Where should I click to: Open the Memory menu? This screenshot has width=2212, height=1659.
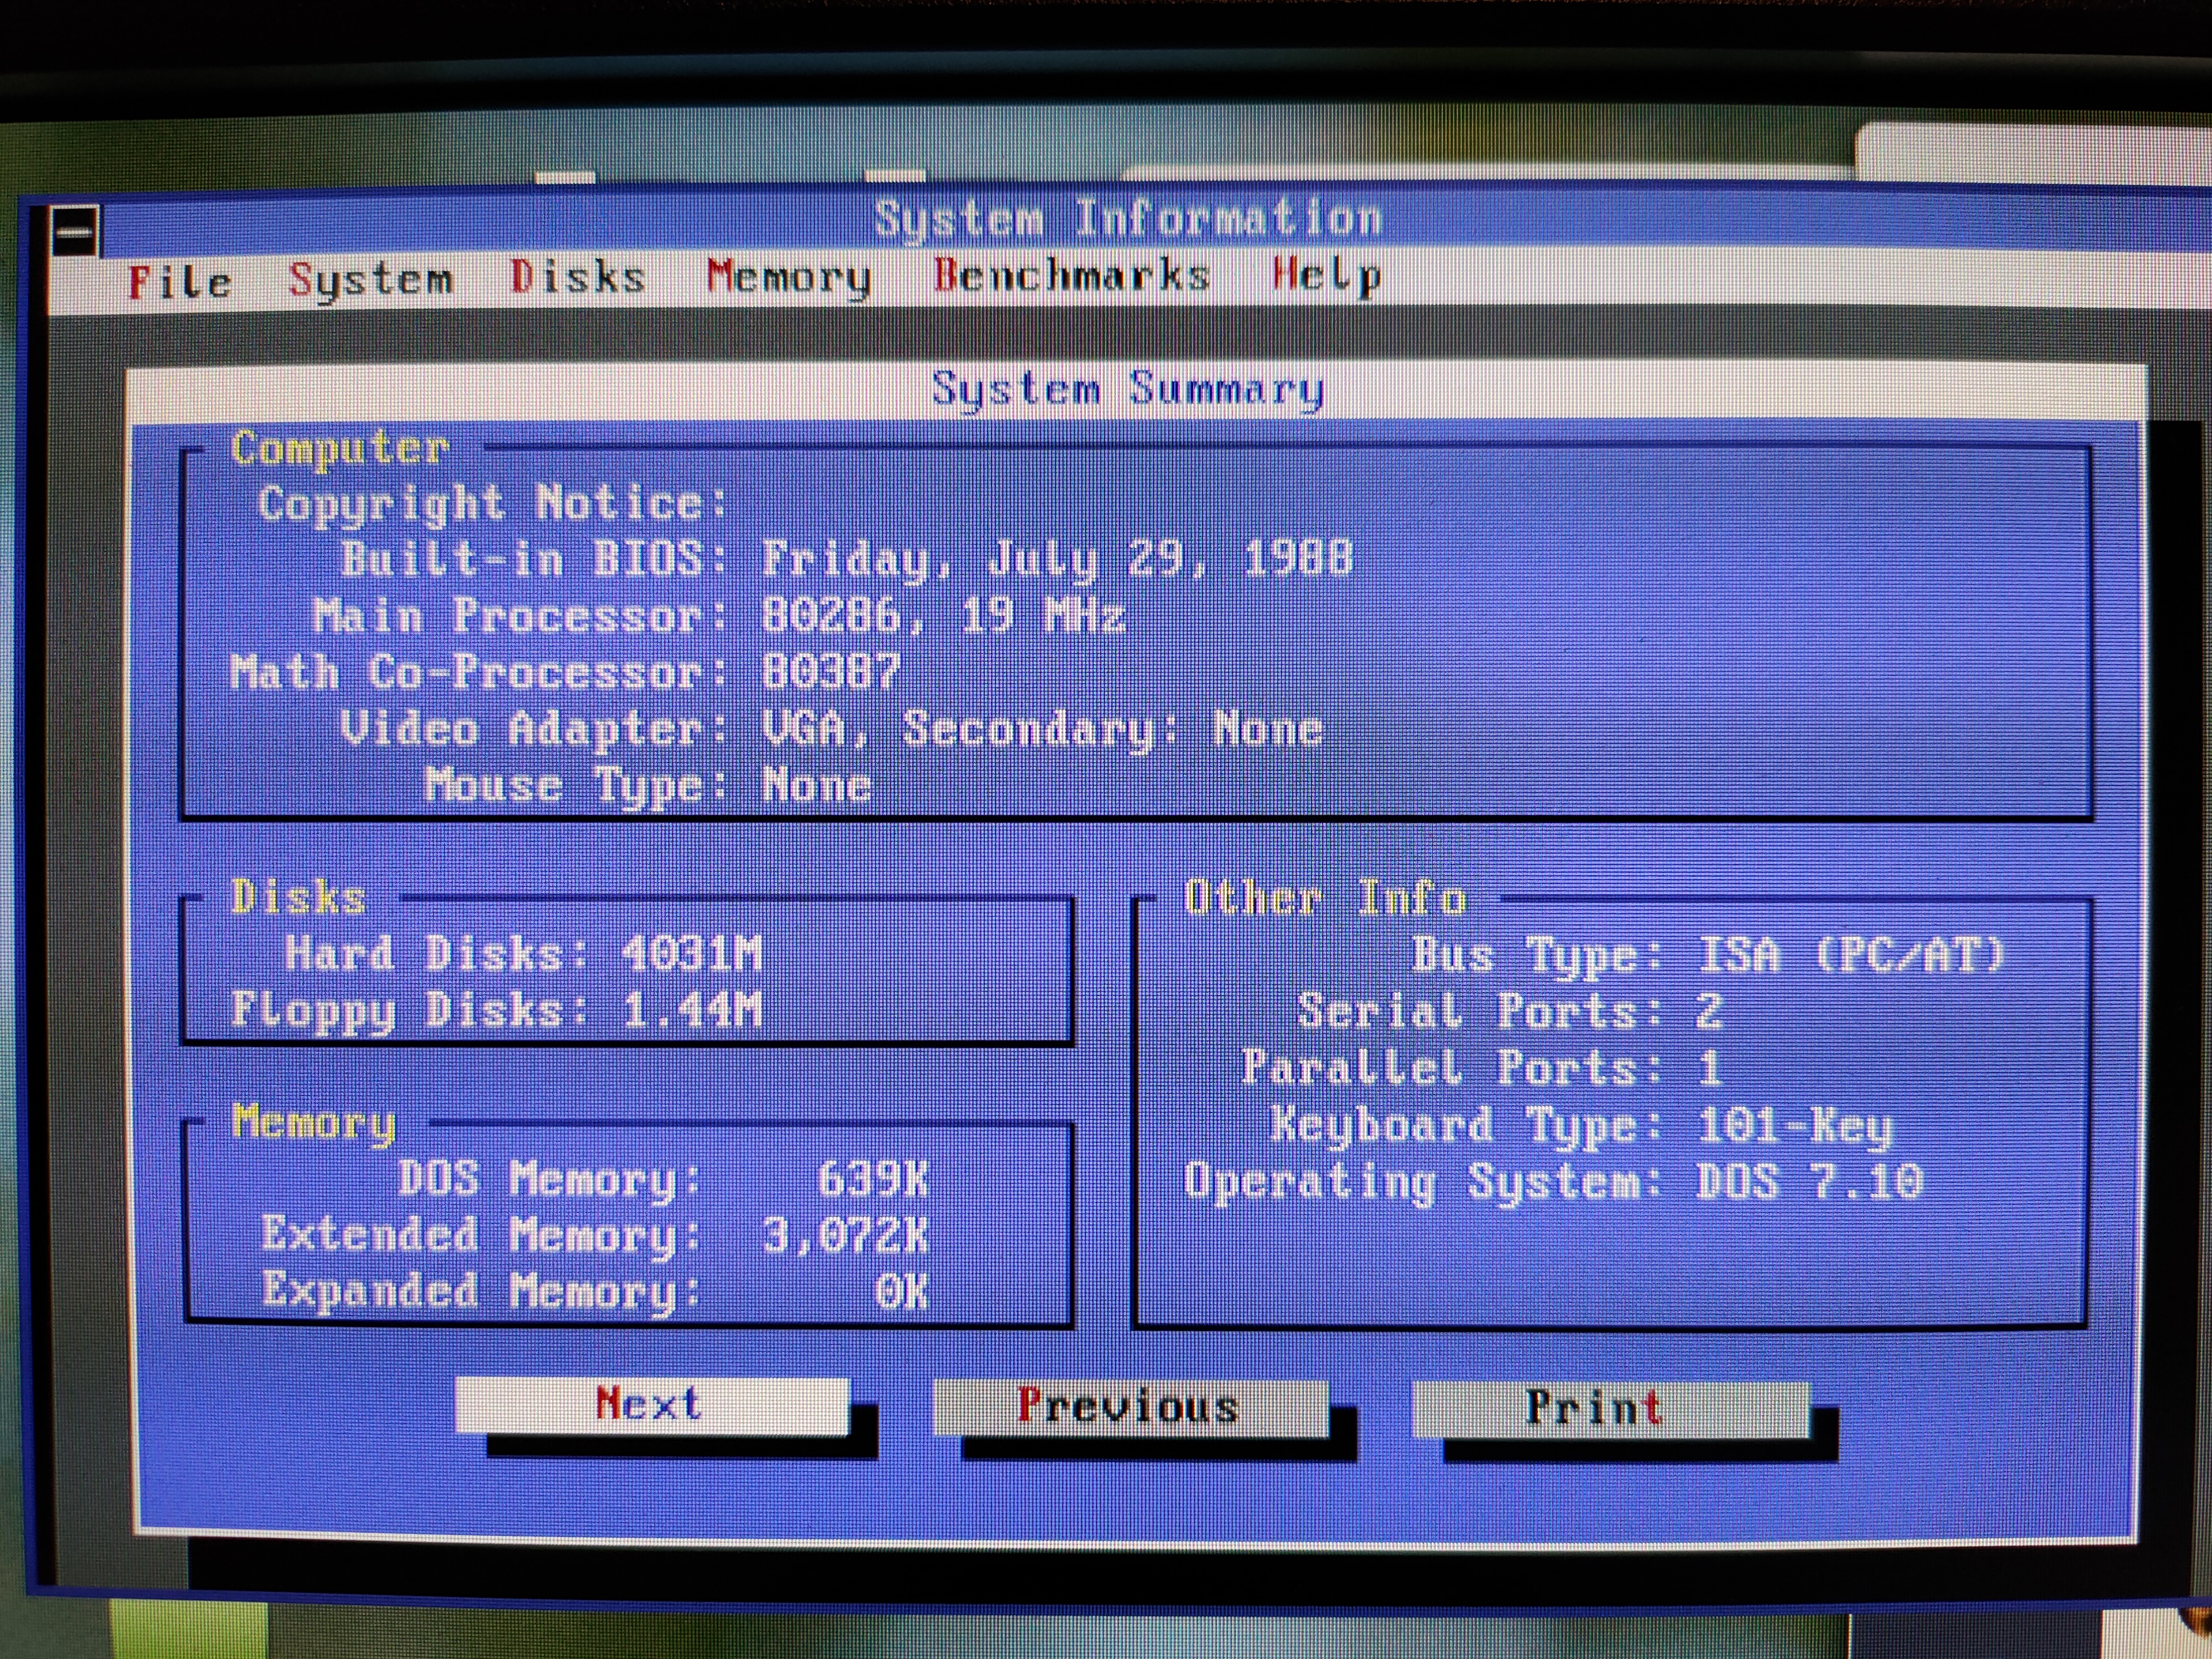(x=788, y=276)
